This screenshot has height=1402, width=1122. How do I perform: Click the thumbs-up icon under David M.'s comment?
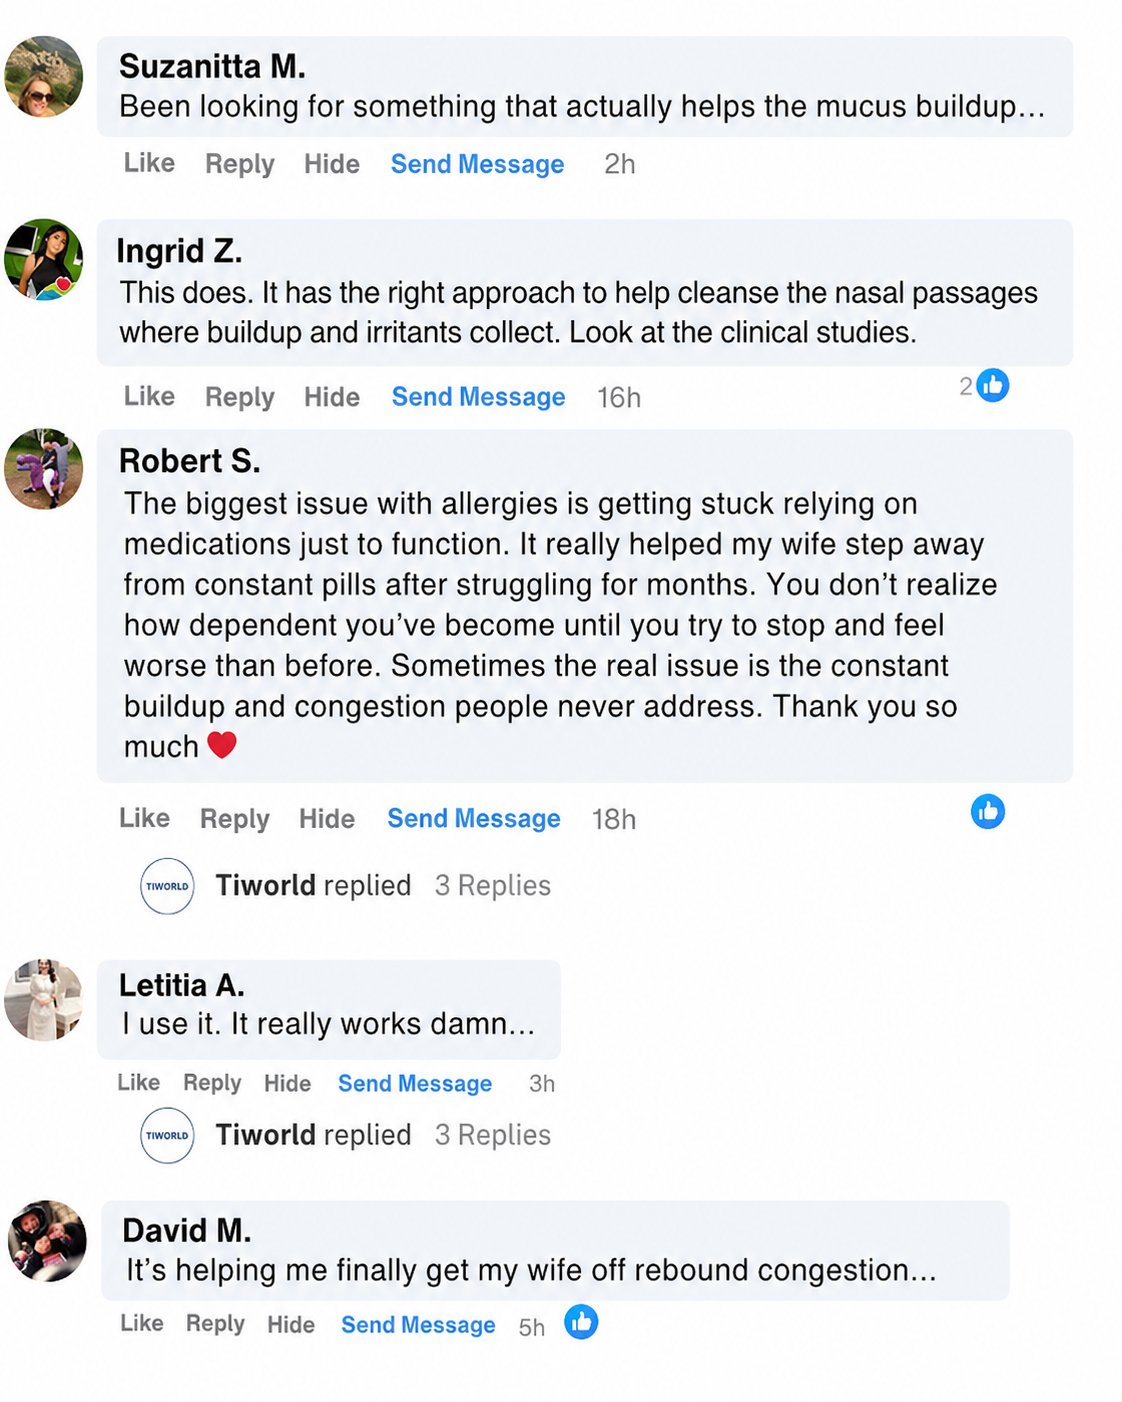click(x=581, y=1322)
